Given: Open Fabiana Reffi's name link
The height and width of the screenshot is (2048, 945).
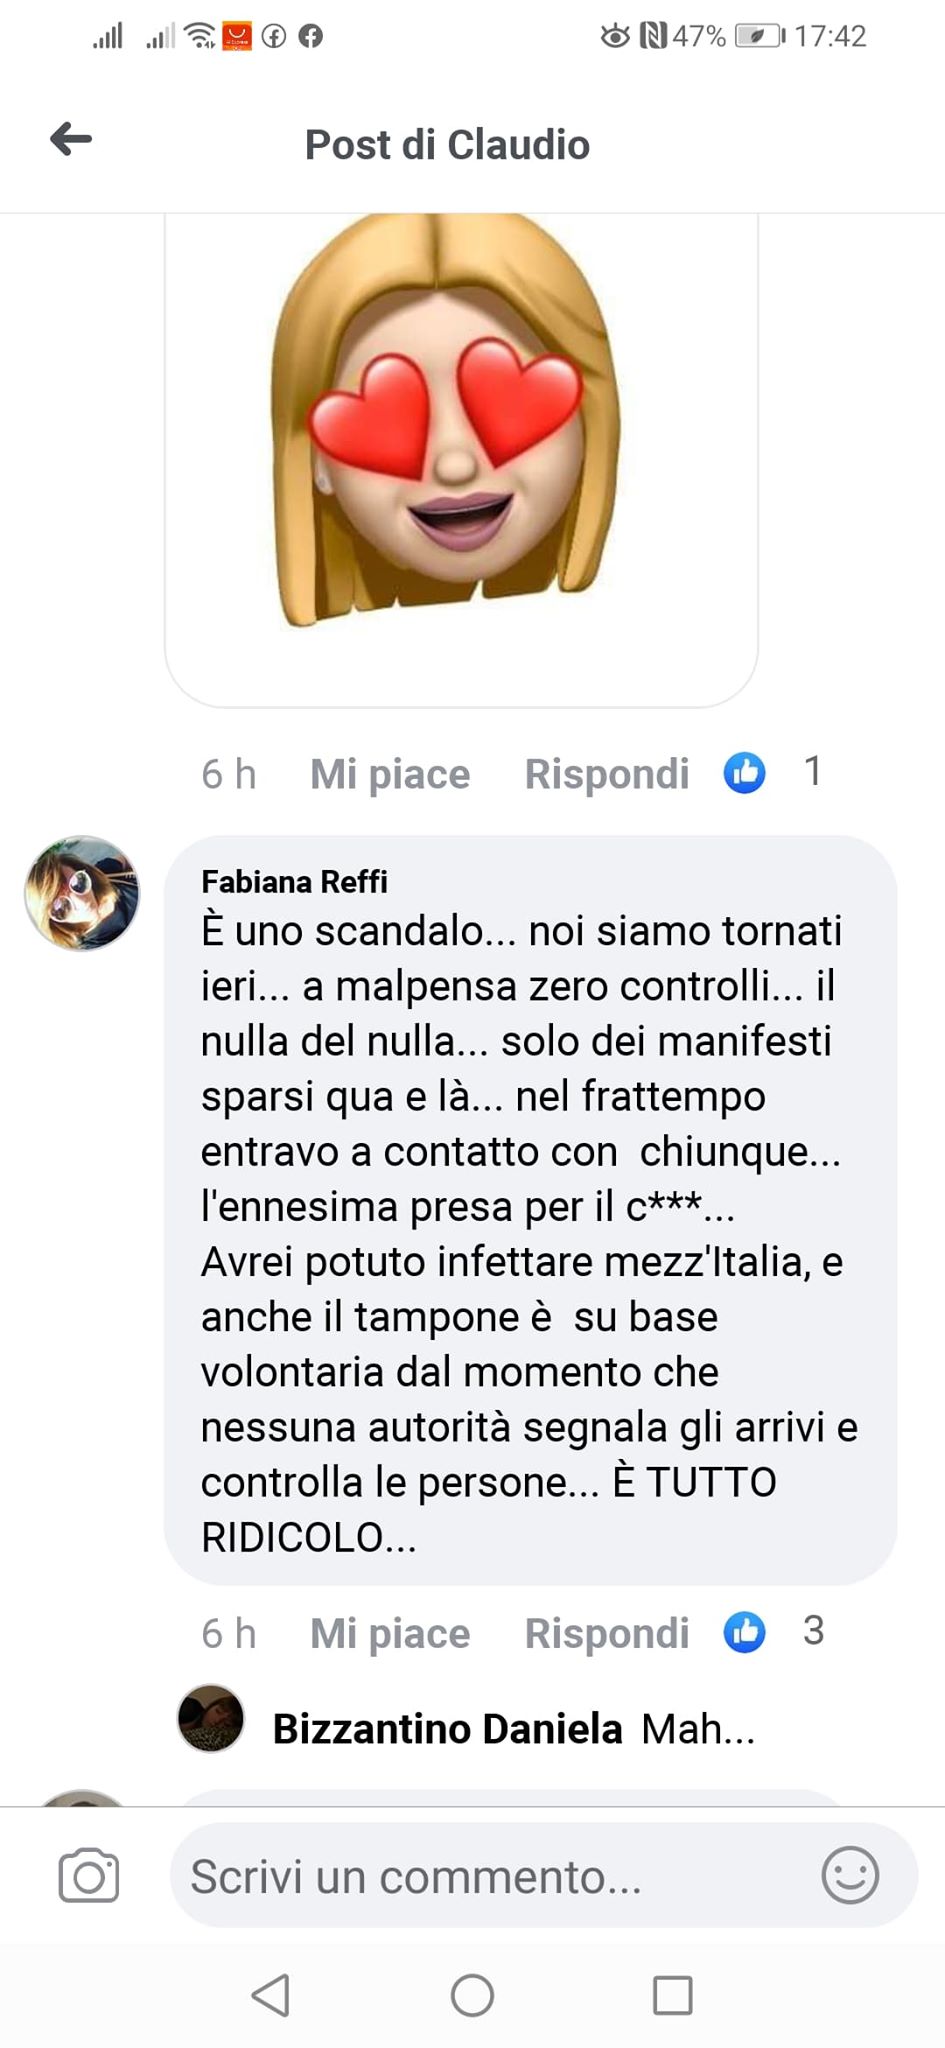Looking at the screenshot, I should tap(294, 881).
